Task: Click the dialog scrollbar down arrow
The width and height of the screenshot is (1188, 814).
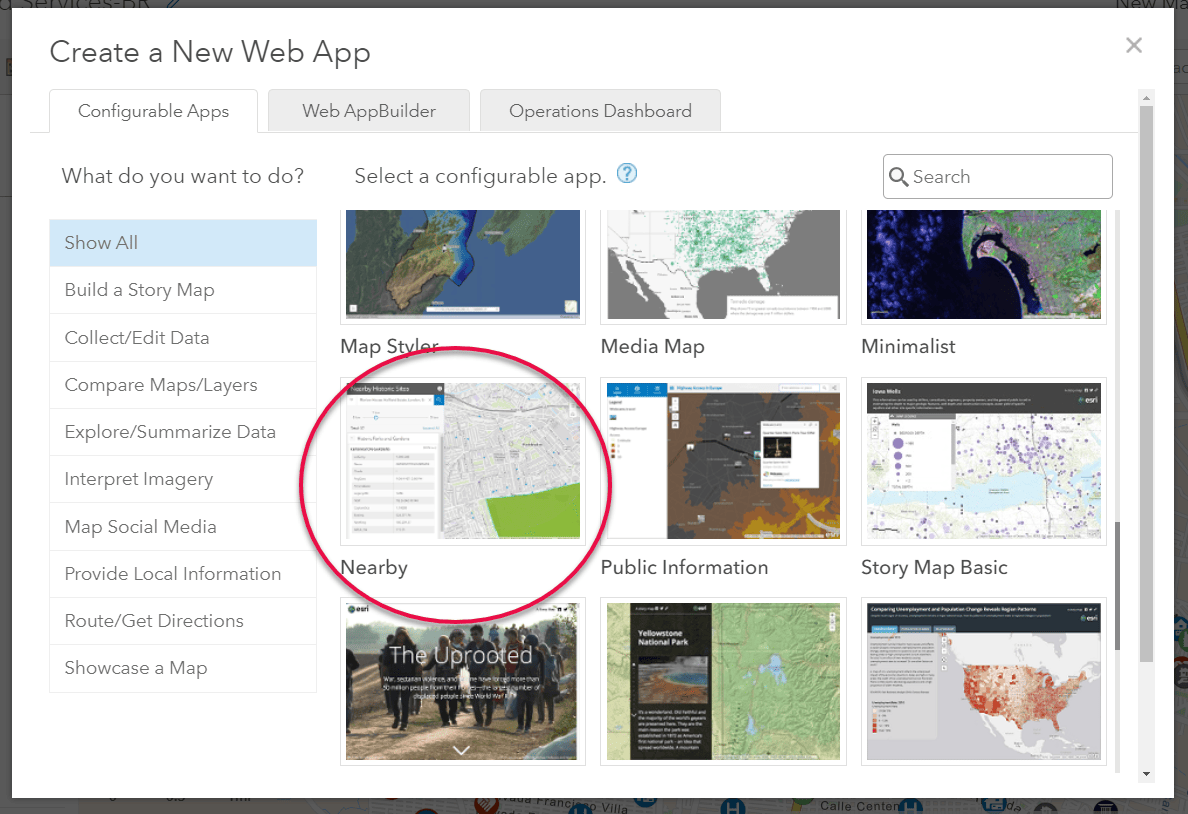Action: click(x=1146, y=774)
